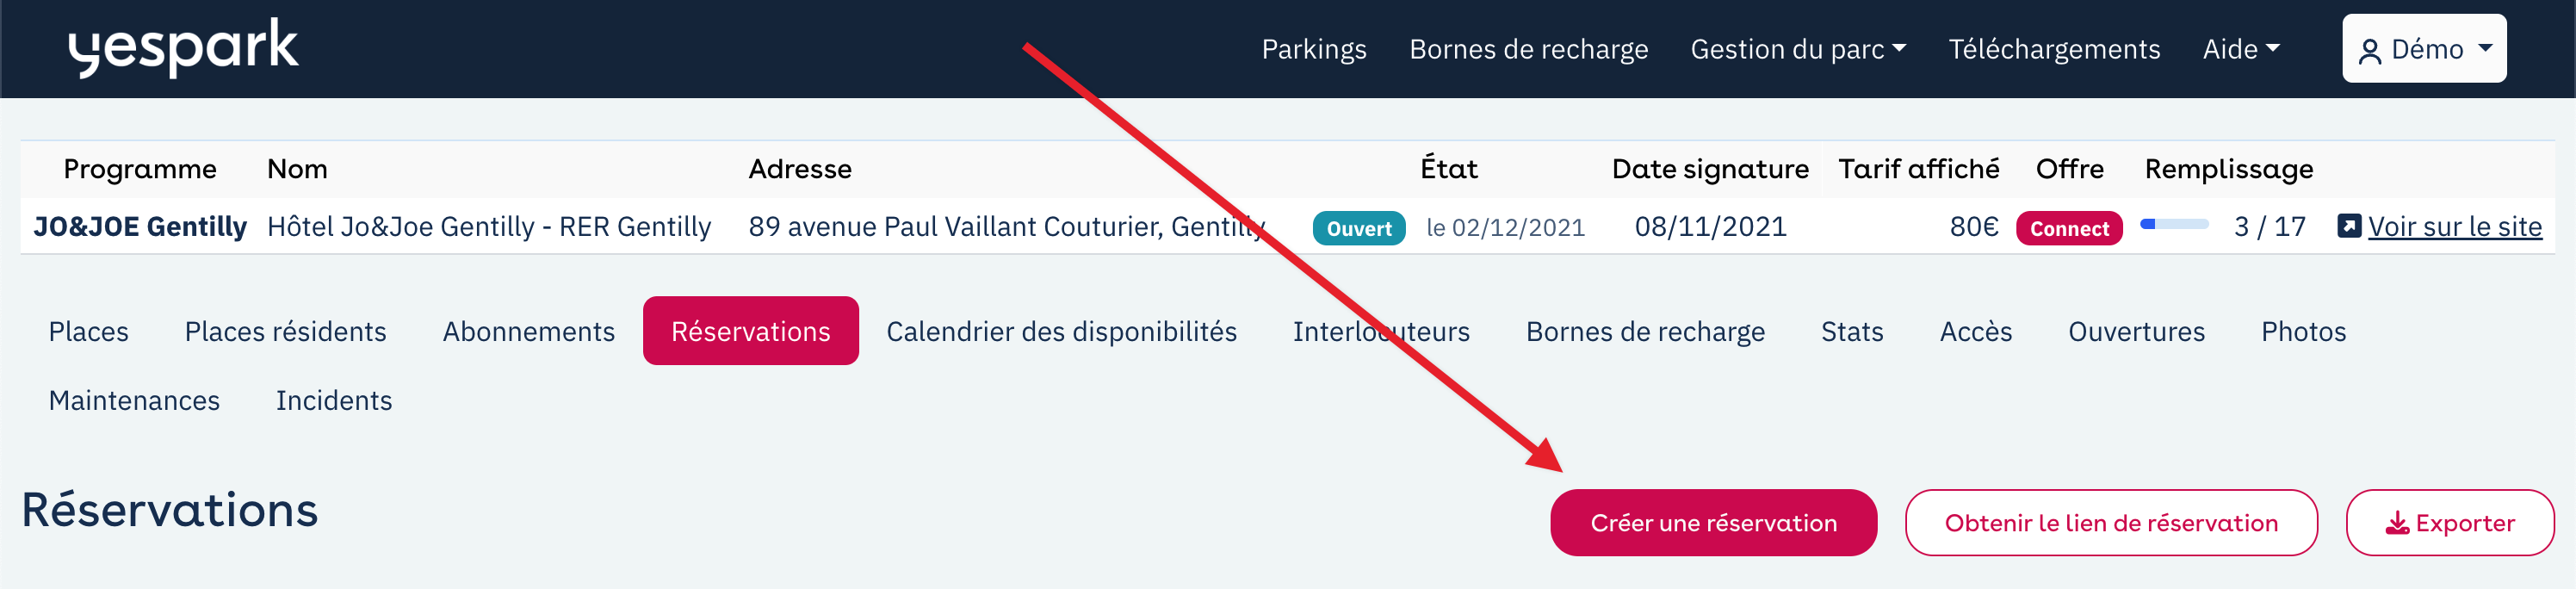Image resolution: width=2576 pixels, height=589 pixels.
Task: Expand the Gestion du parc dropdown
Action: tap(1797, 49)
